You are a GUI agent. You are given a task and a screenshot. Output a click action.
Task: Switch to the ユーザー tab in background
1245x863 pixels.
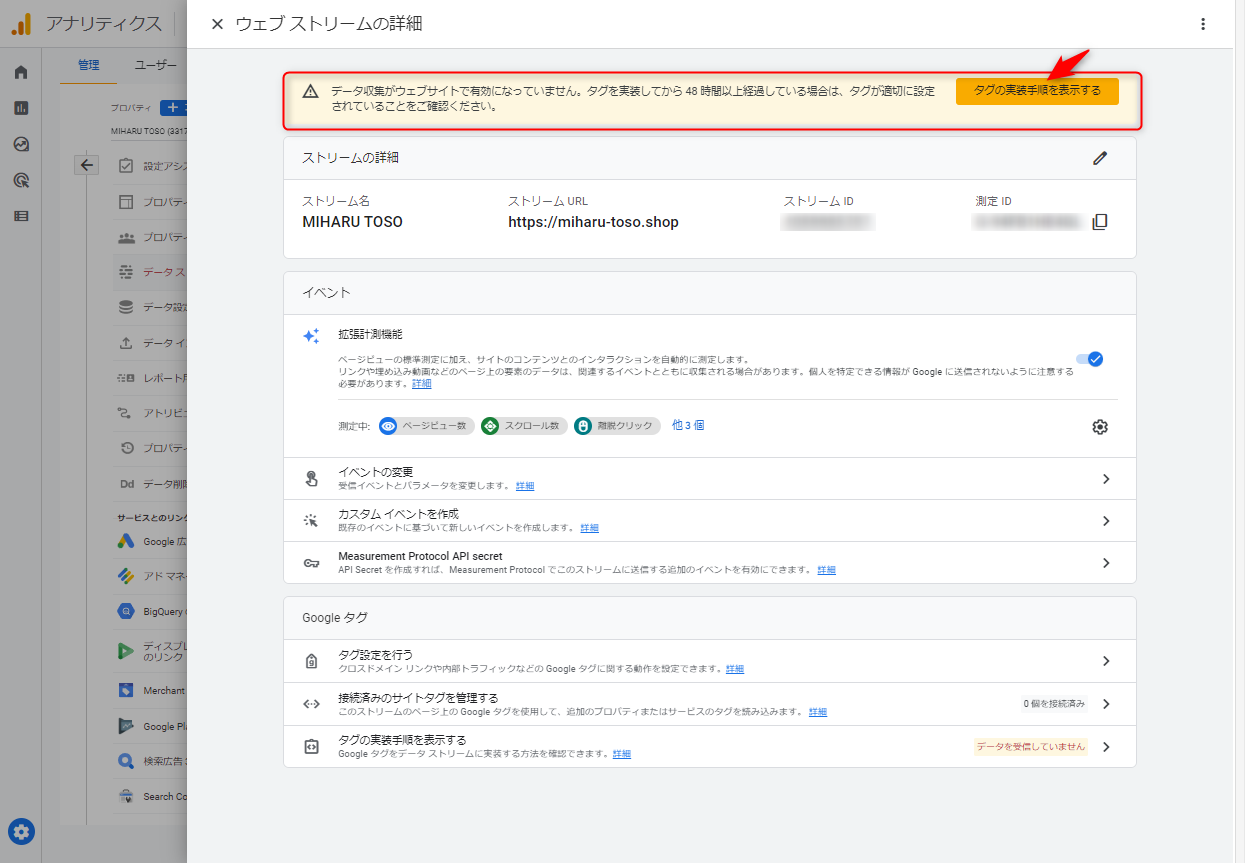[x=156, y=65]
